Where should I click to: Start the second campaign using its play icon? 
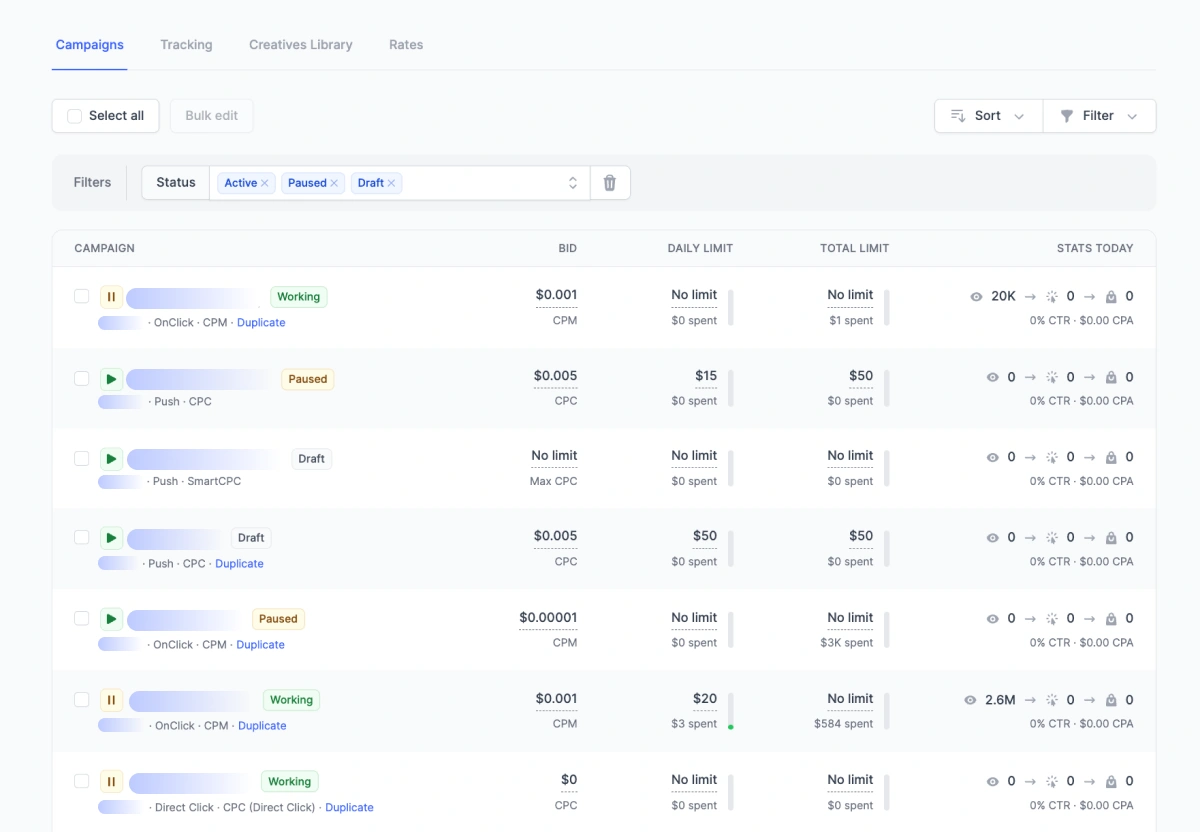point(111,378)
